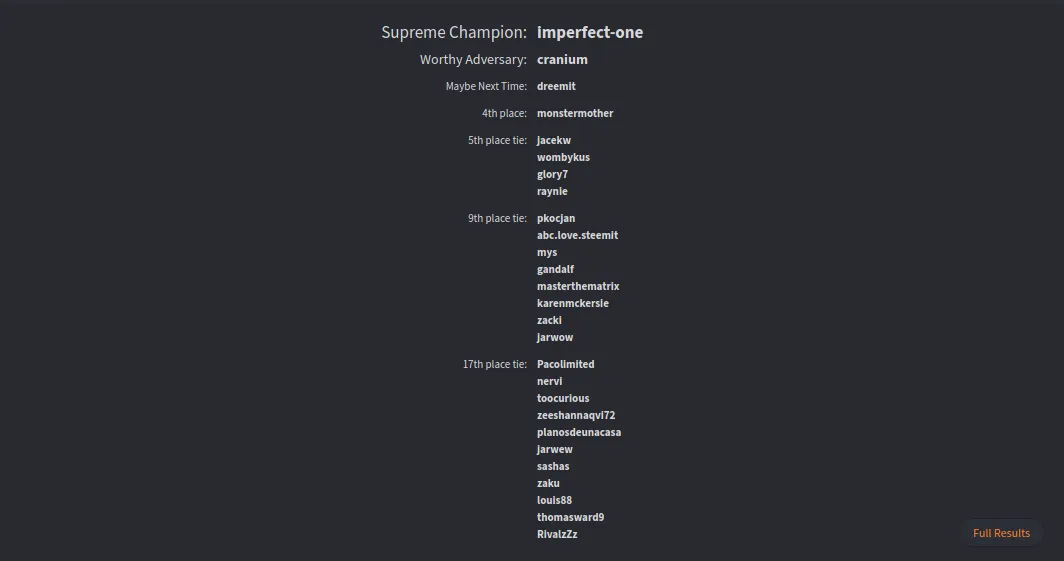Click supreme champion imperfect-one
Image resolution: width=1064 pixels, height=561 pixels.
[x=590, y=33]
